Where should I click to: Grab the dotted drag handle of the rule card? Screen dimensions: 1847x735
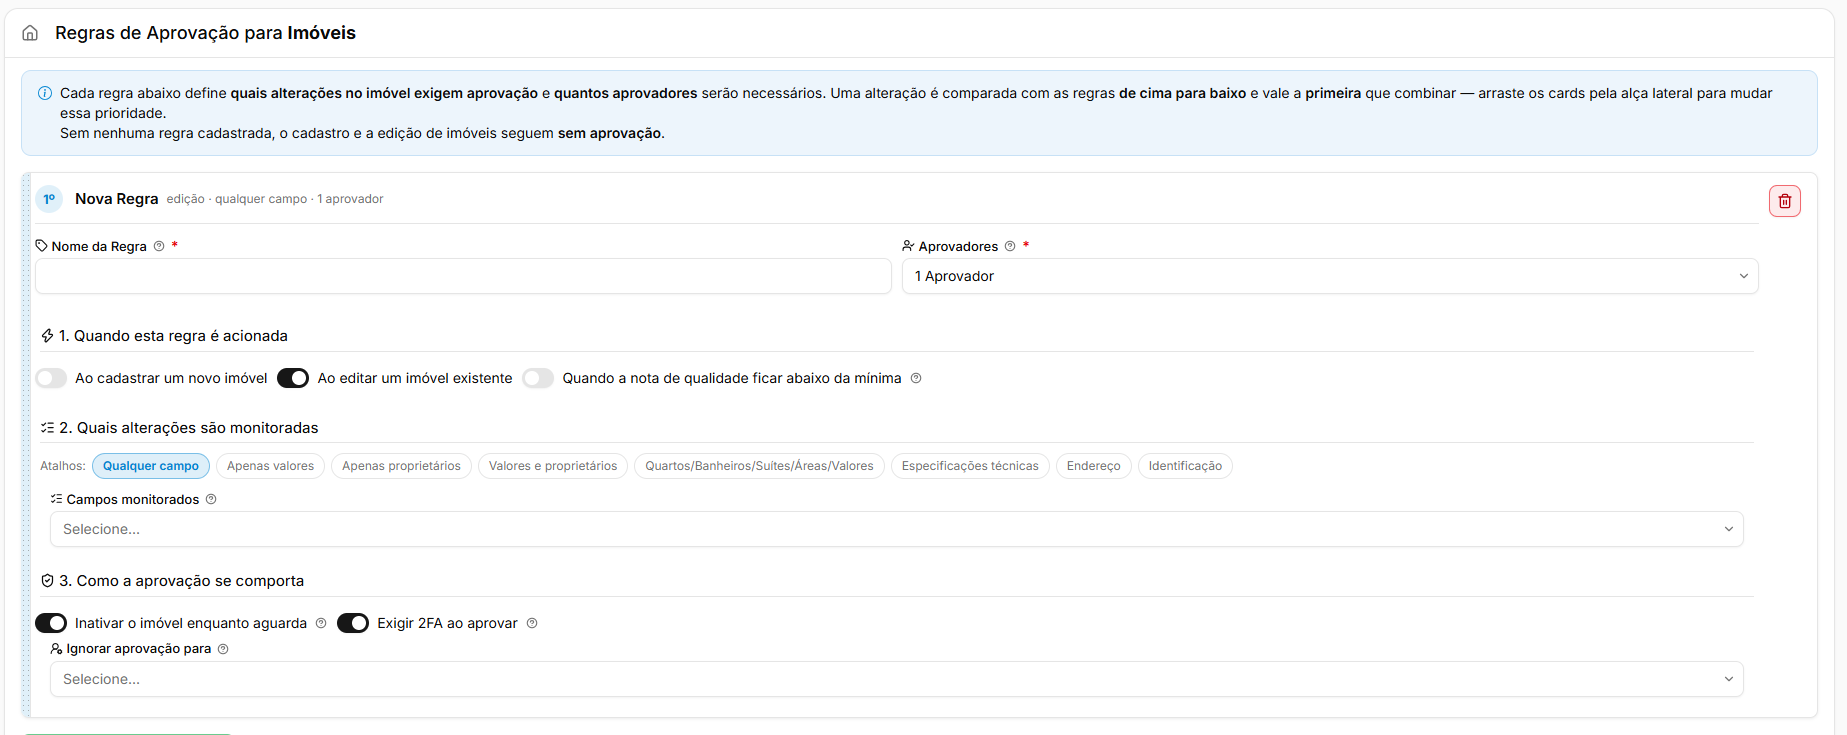pos(26,445)
